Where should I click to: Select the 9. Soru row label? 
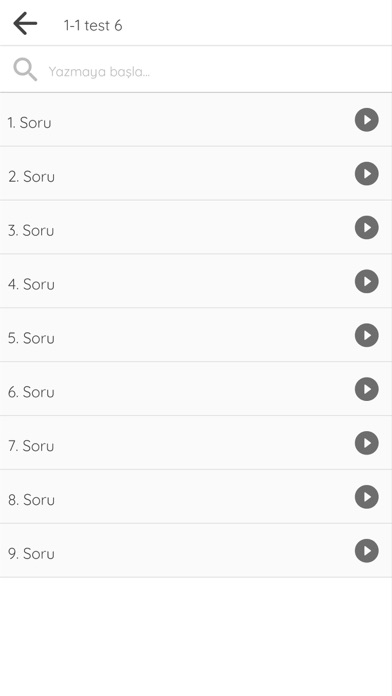coord(31,554)
